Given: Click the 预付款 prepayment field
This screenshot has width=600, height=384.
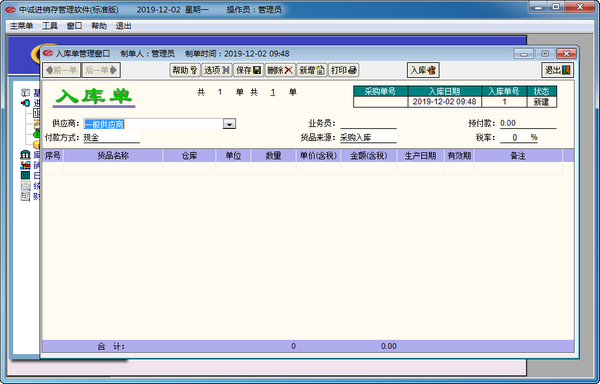Looking at the screenshot, I should [x=528, y=124].
